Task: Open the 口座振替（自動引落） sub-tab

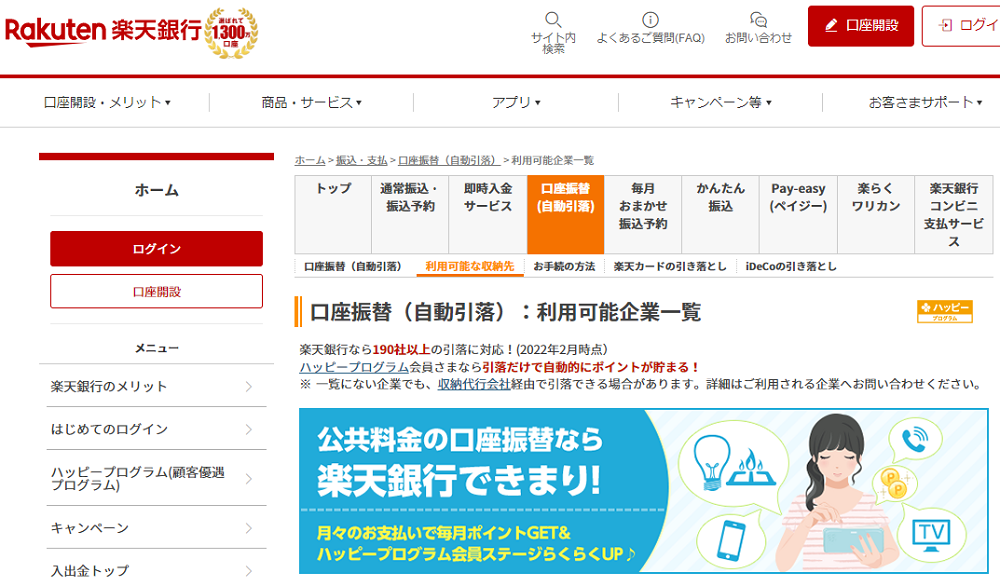Action: [355, 267]
